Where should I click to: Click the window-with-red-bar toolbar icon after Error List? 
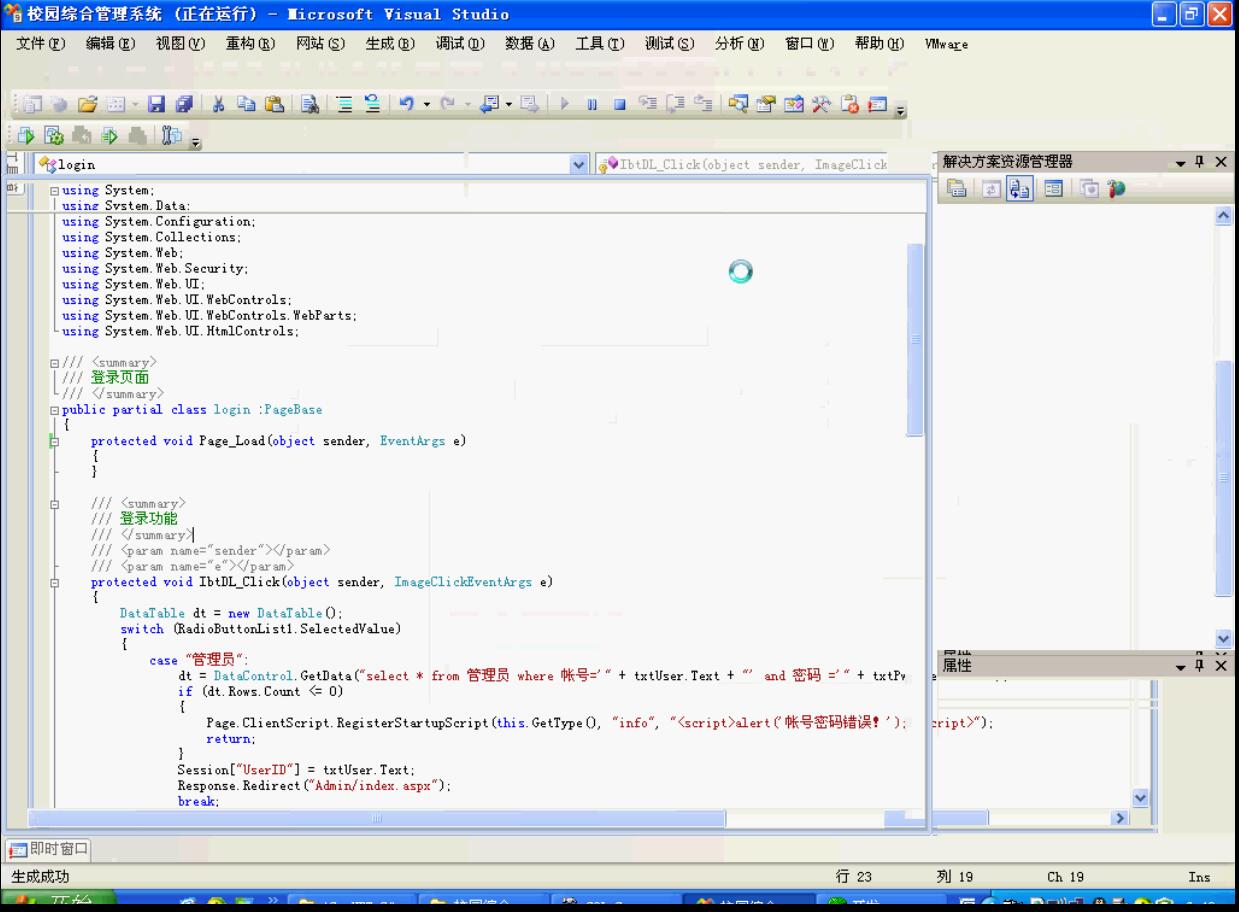pos(876,104)
